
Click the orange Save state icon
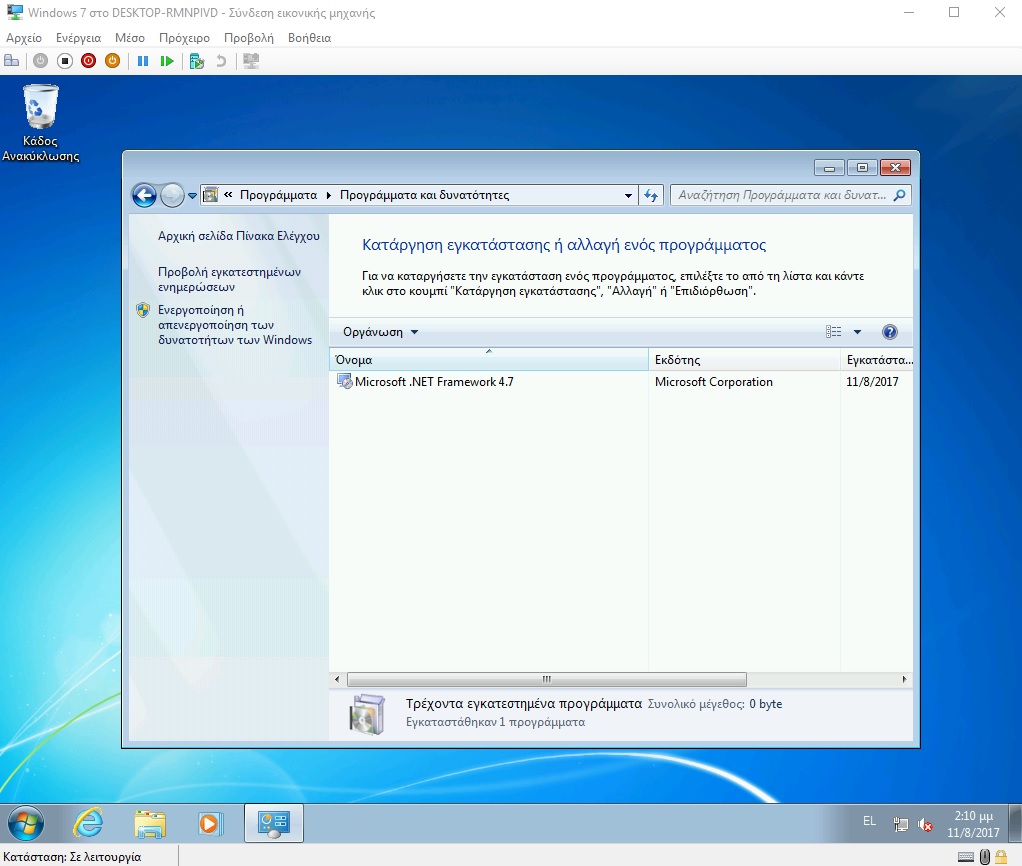(x=113, y=61)
